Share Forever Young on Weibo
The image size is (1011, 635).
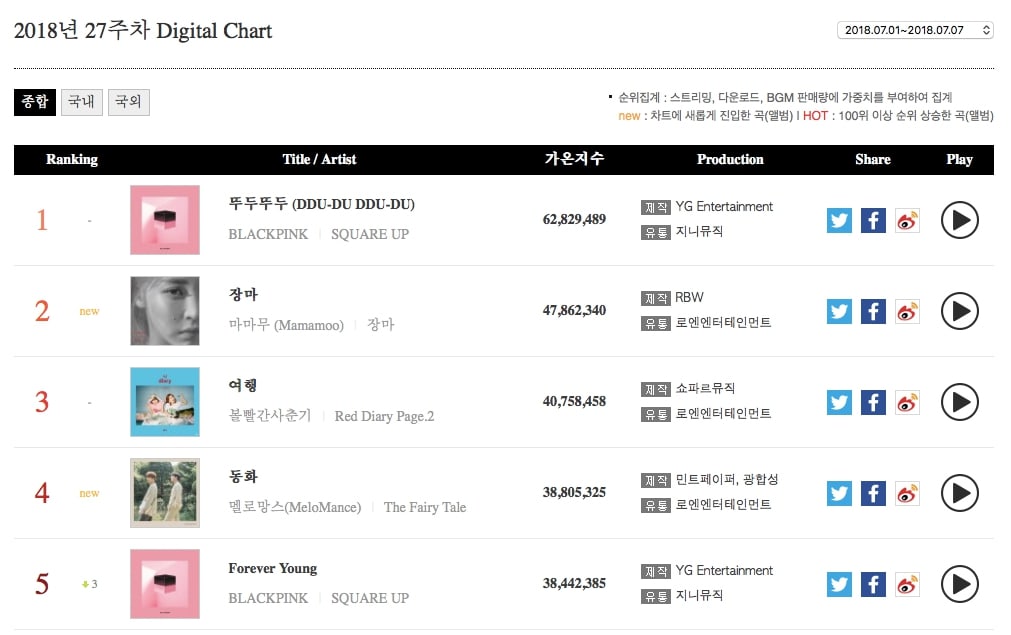pos(907,584)
